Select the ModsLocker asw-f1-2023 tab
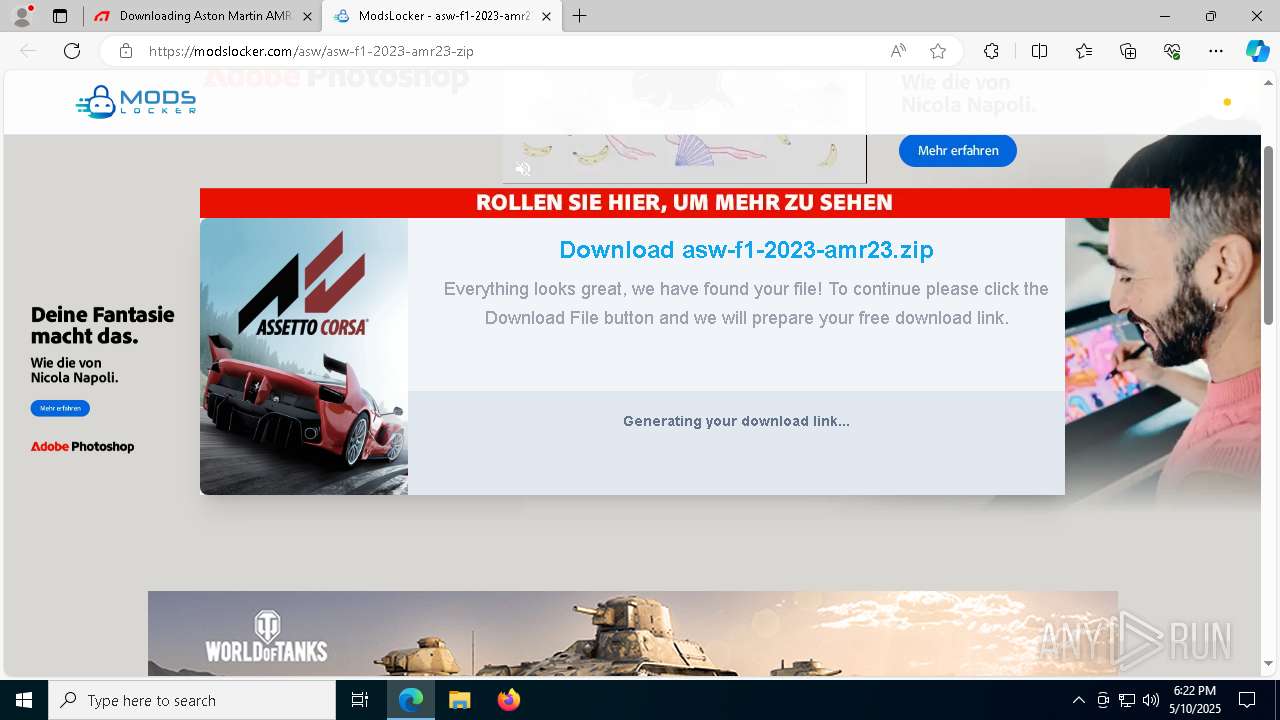 pyautogui.click(x=440, y=16)
